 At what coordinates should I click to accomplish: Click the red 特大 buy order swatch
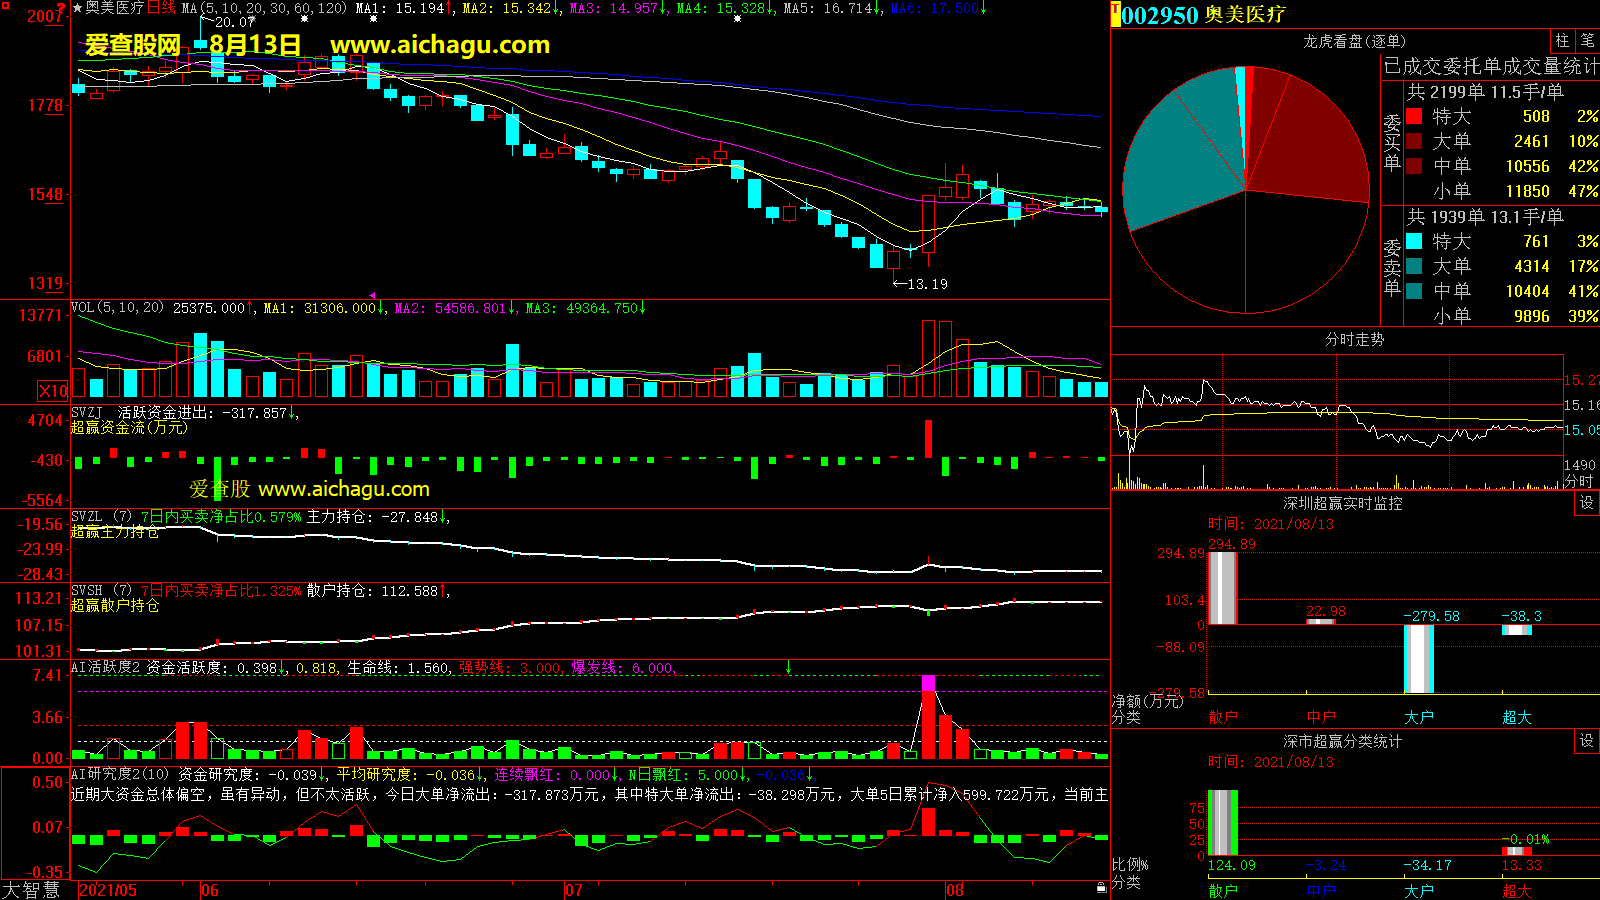(1414, 117)
